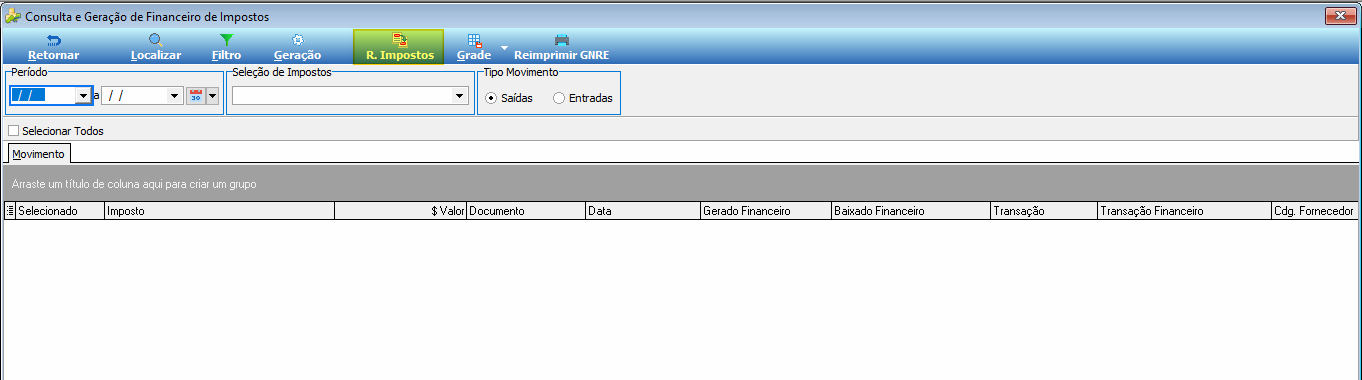Open the Localizar search tool

pyautogui.click(x=156, y=47)
